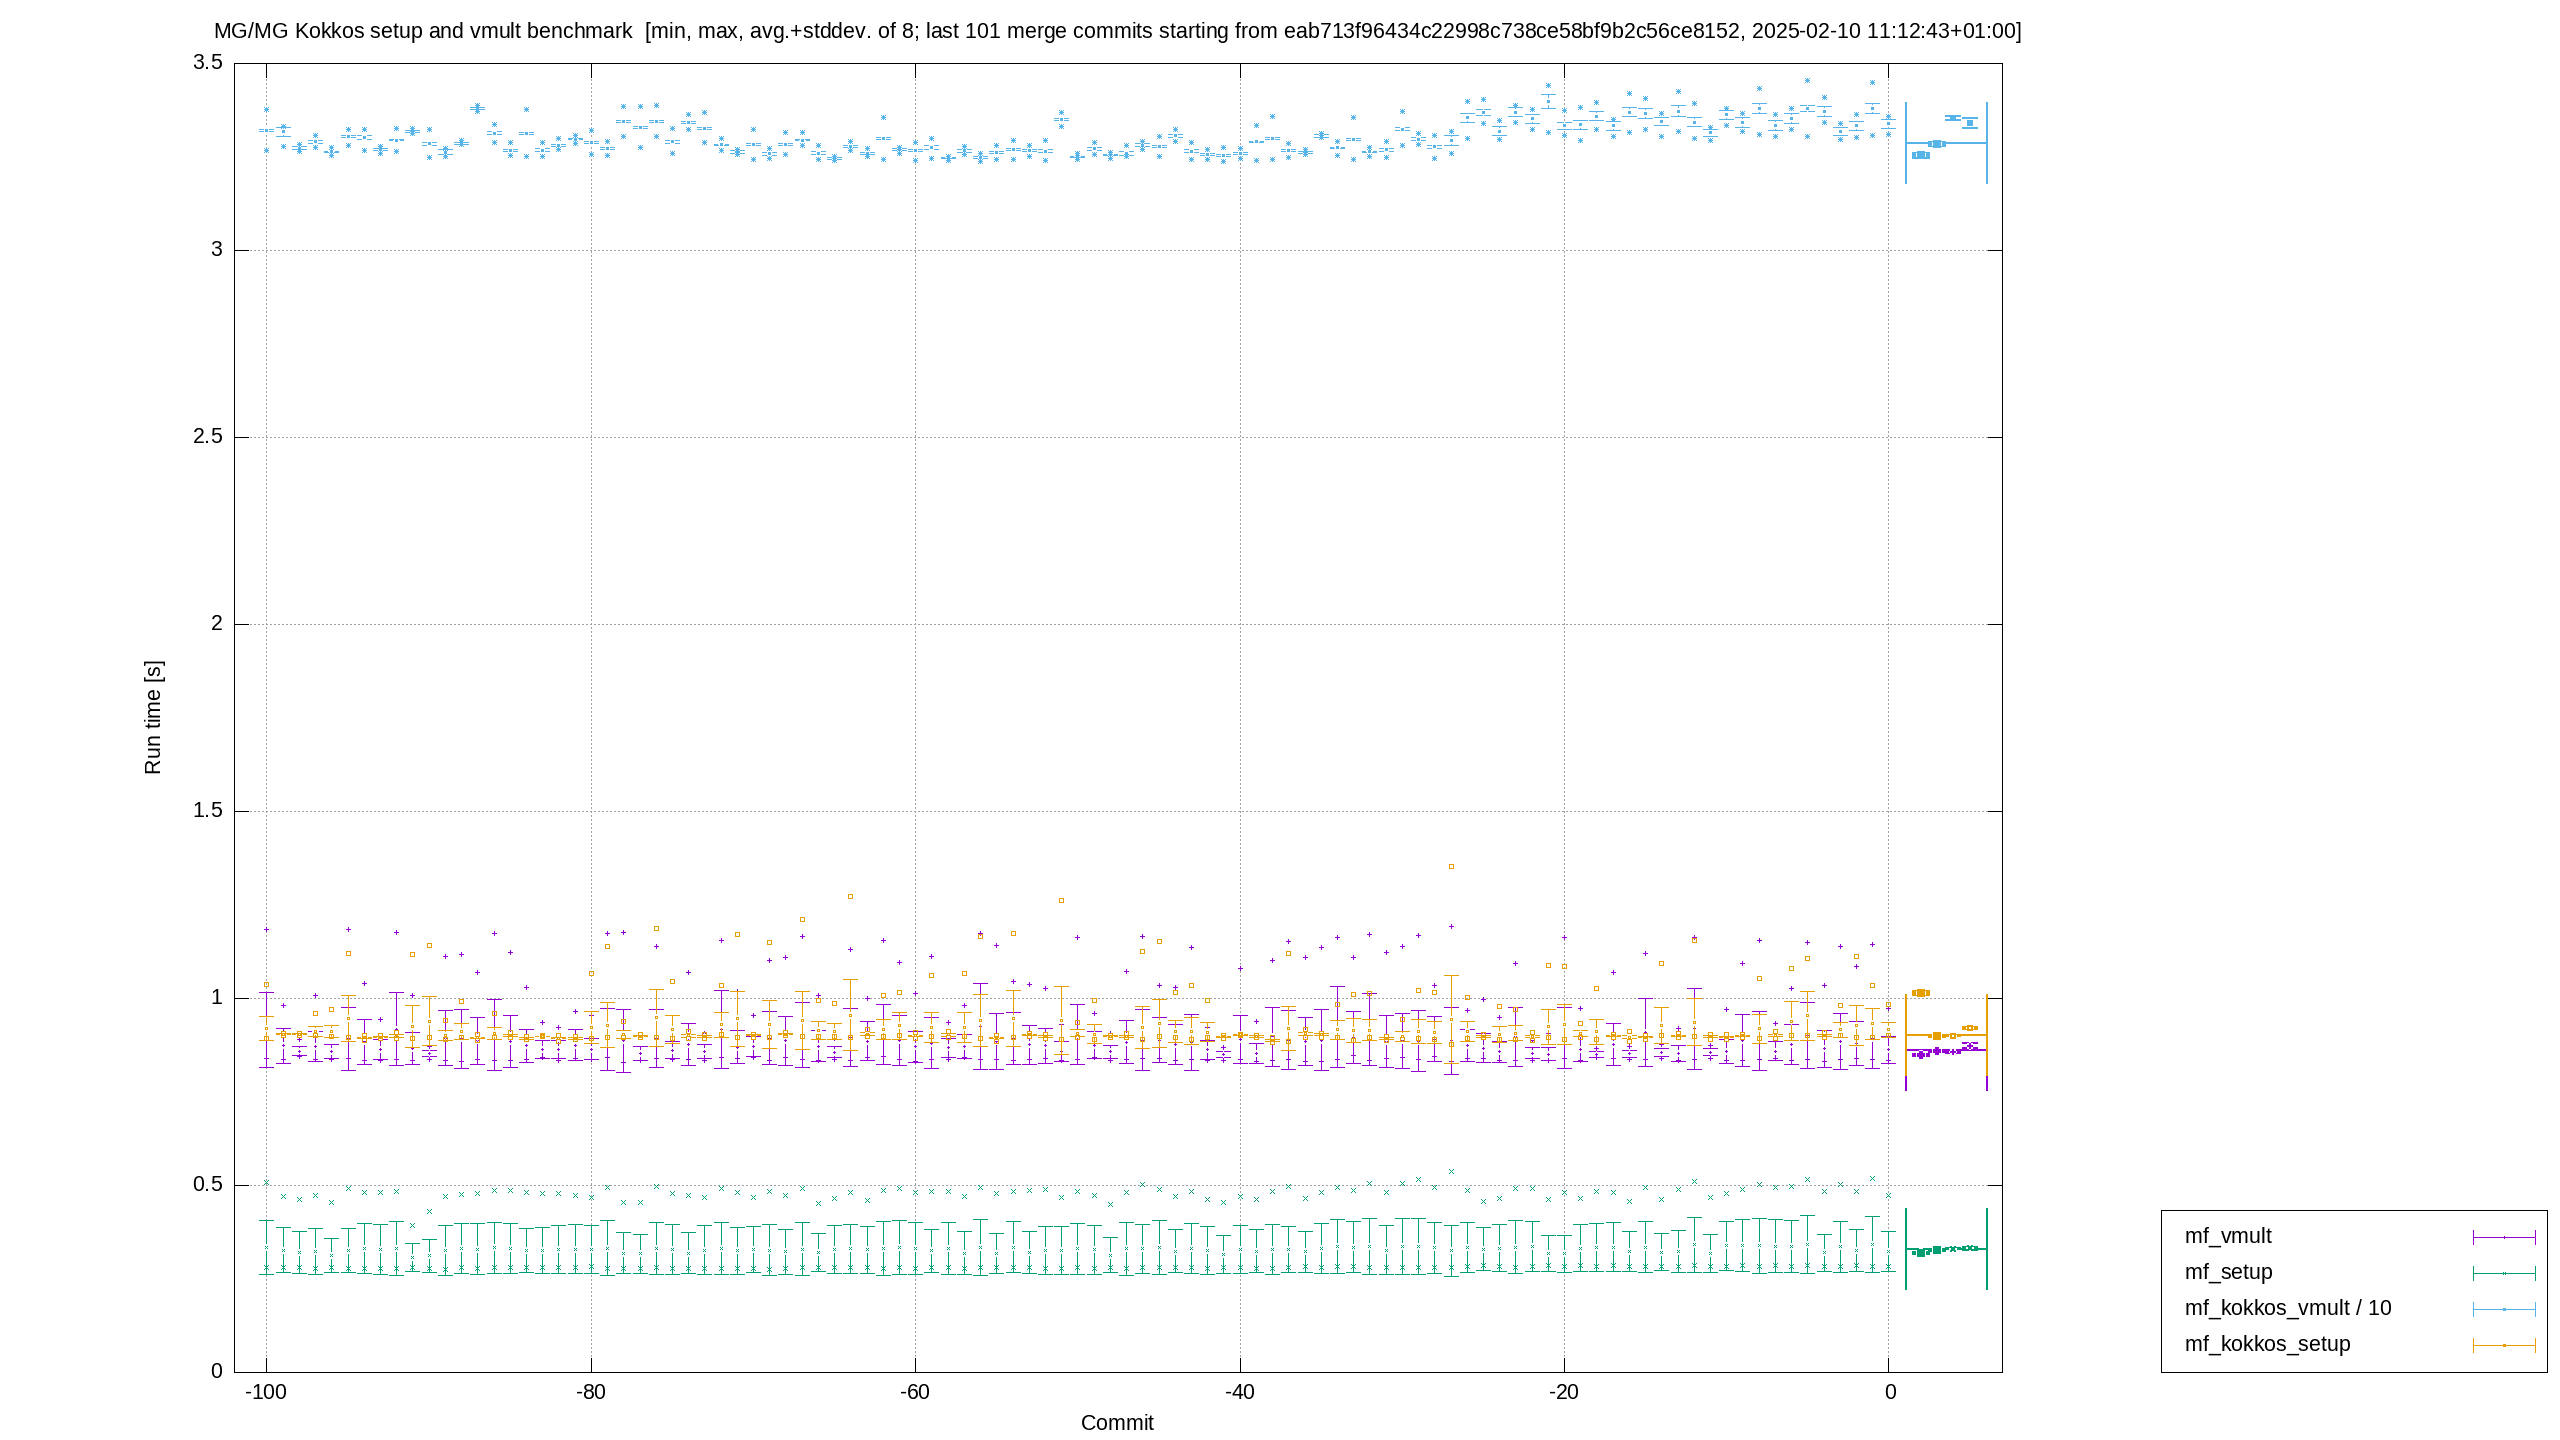This screenshot has width=2560, height=1440.
Task: Click the highest orange outlier near 1.35
Action: (1451, 867)
